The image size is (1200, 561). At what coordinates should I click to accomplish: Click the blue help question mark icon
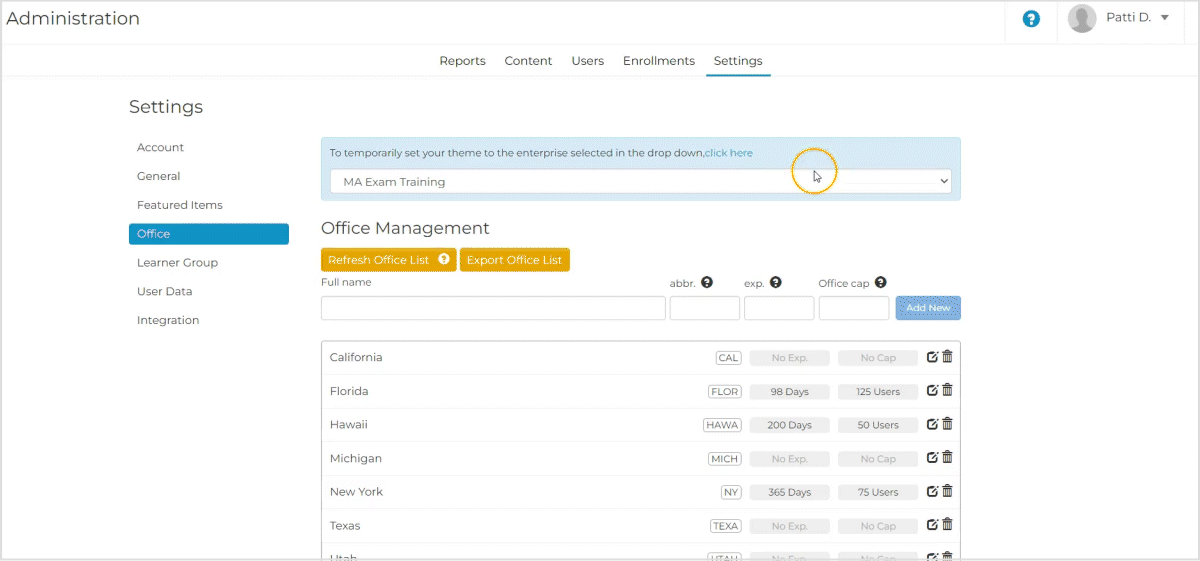click(1031, 19)
